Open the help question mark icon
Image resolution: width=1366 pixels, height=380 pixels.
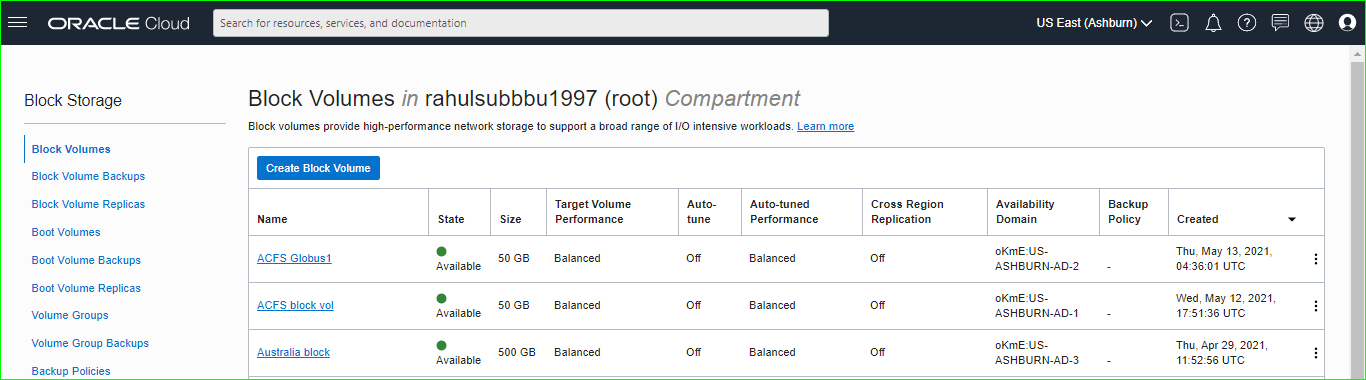pos(1246,23)
